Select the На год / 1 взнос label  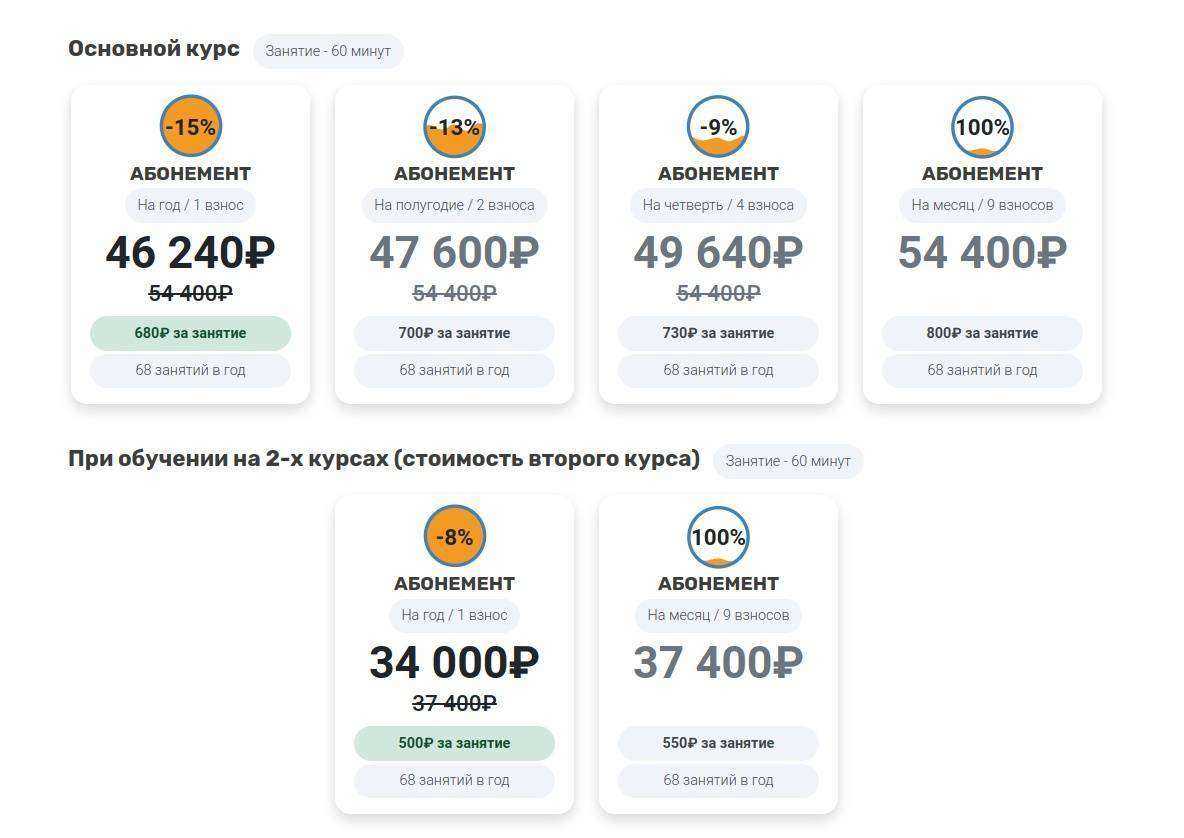coord(190,204)
